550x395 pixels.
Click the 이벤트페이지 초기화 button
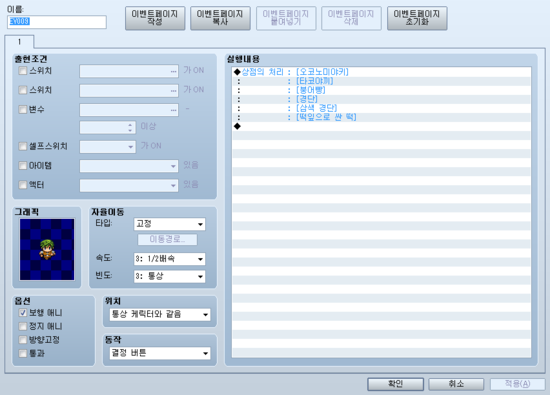pos(417,18)
